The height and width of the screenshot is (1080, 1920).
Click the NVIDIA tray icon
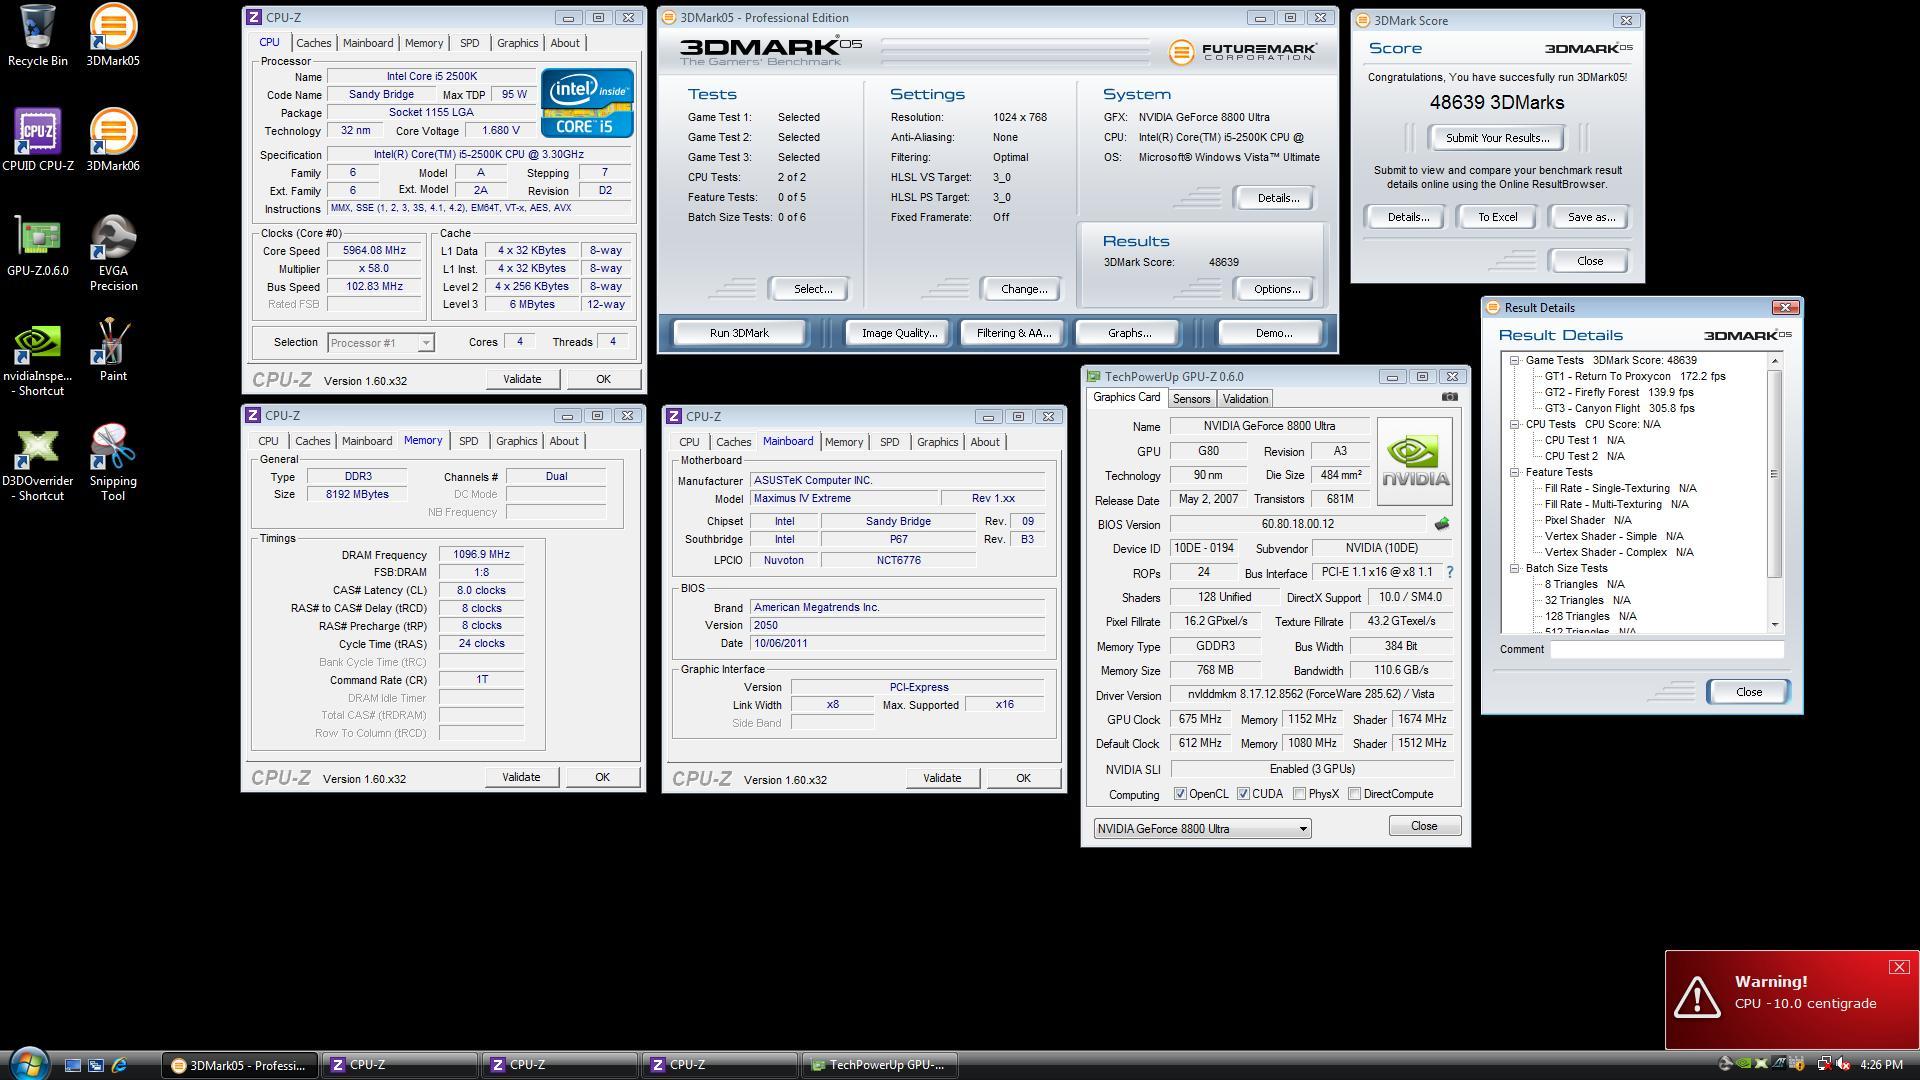click(1743, 1064)
